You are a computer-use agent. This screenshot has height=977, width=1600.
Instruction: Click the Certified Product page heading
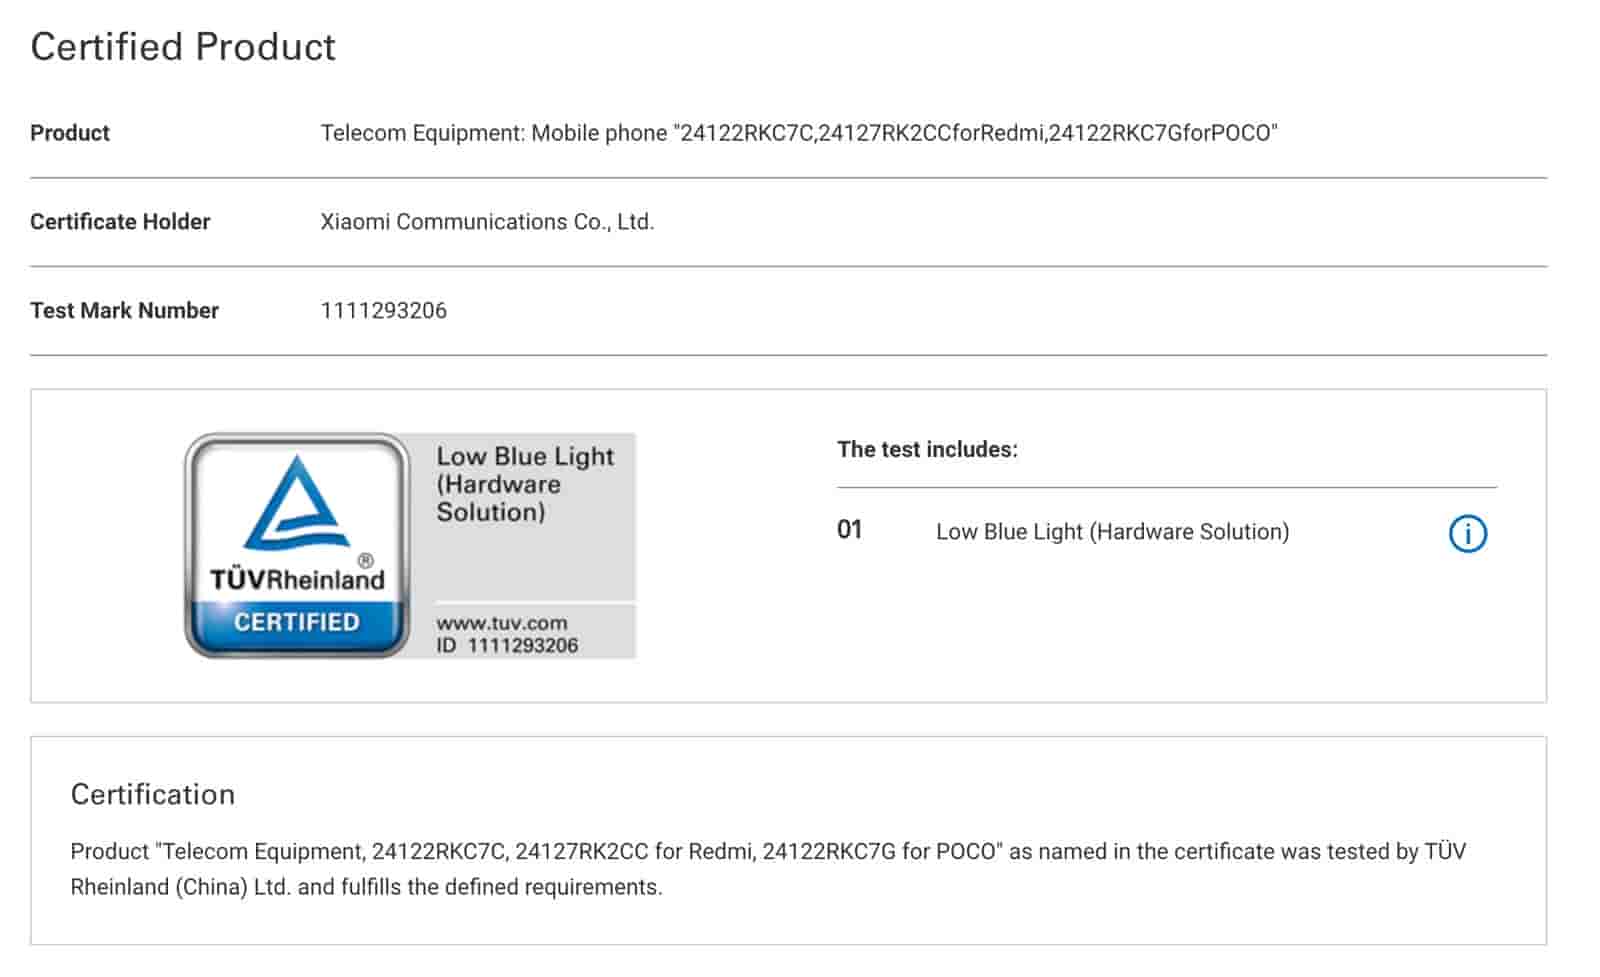tap(183, 47)
